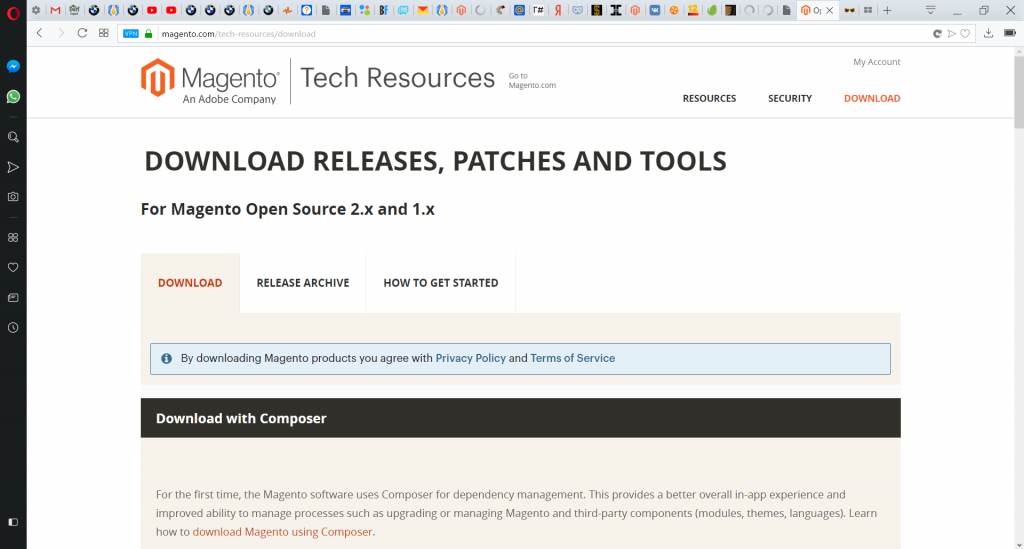Open My Account link
This screenshot has height=549, width=1024.
[876, 62]
